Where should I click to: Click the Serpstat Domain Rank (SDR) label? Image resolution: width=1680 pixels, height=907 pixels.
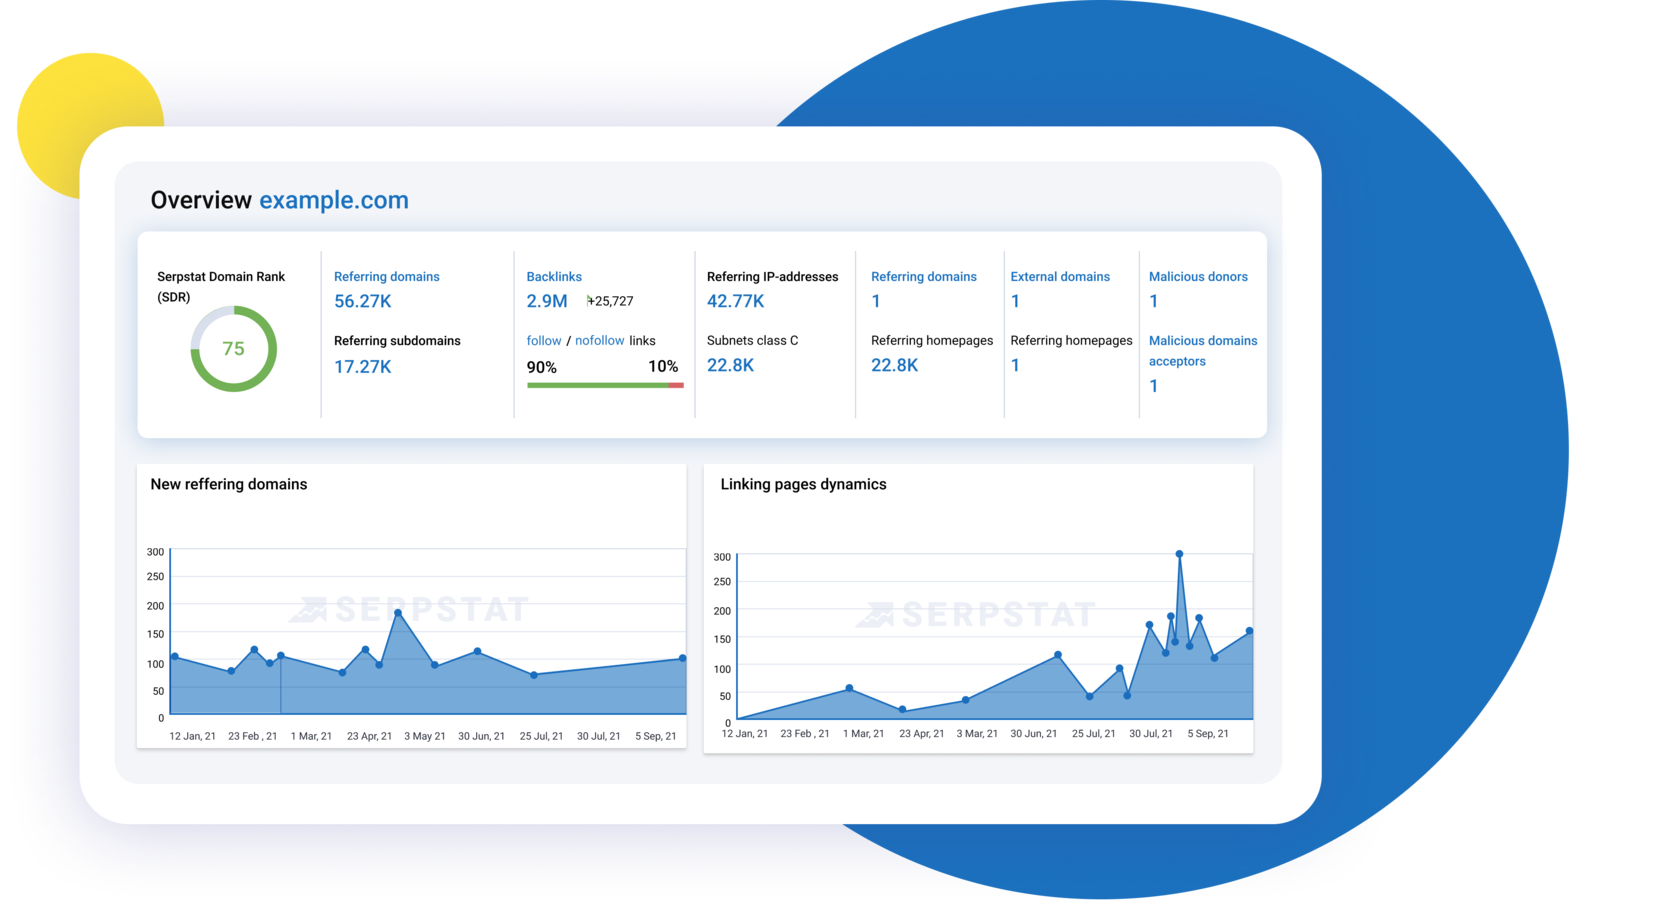coord(221,287)
